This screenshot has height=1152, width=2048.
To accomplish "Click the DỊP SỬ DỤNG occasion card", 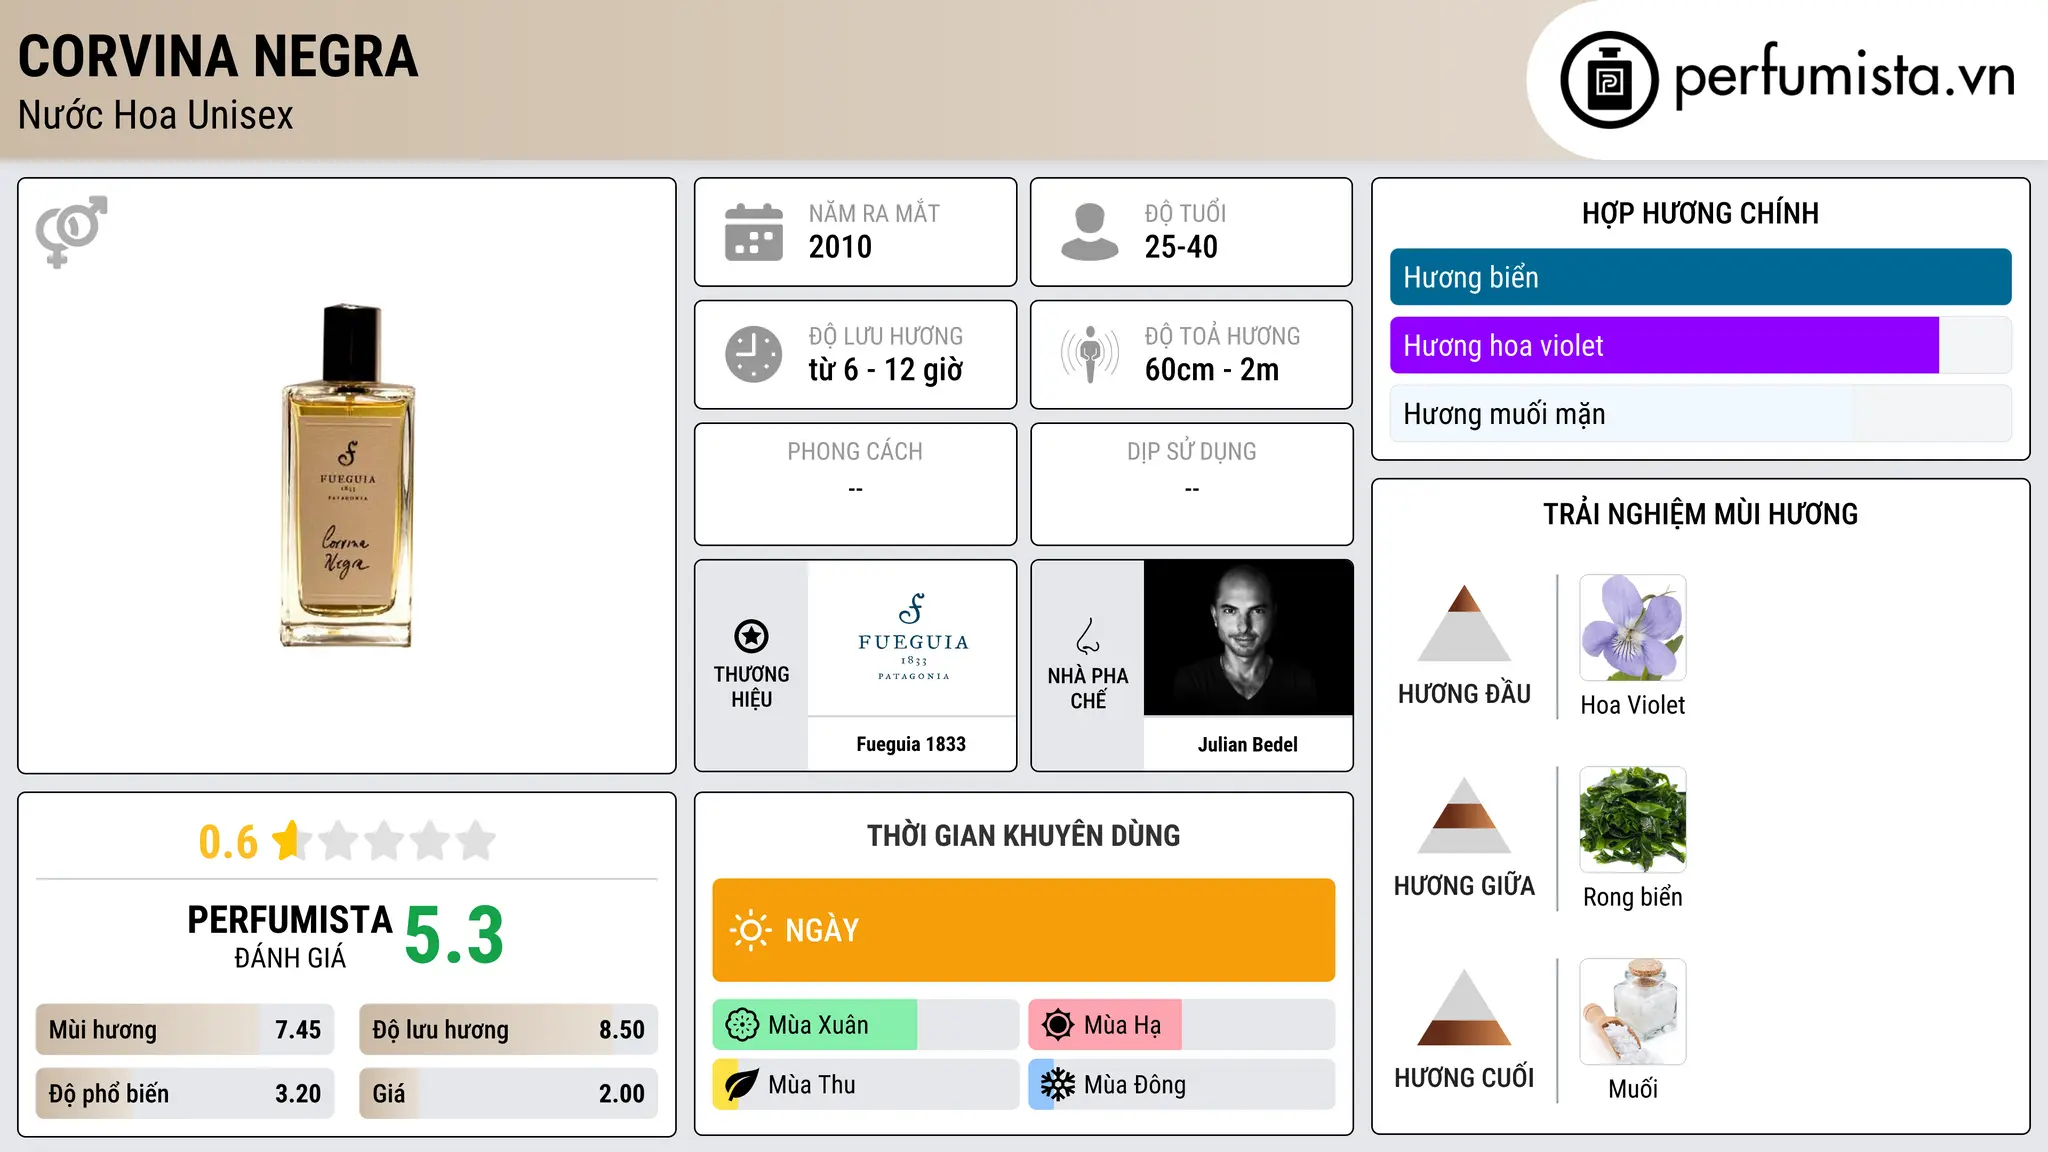I will pos(1192,484).
